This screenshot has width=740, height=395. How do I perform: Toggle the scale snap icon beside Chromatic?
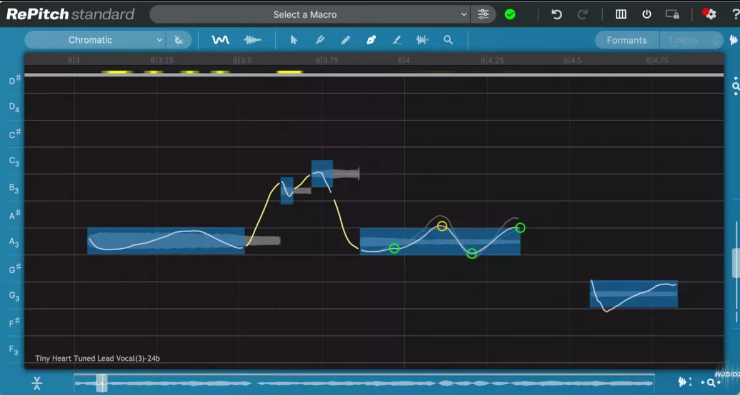pos(179,40)
